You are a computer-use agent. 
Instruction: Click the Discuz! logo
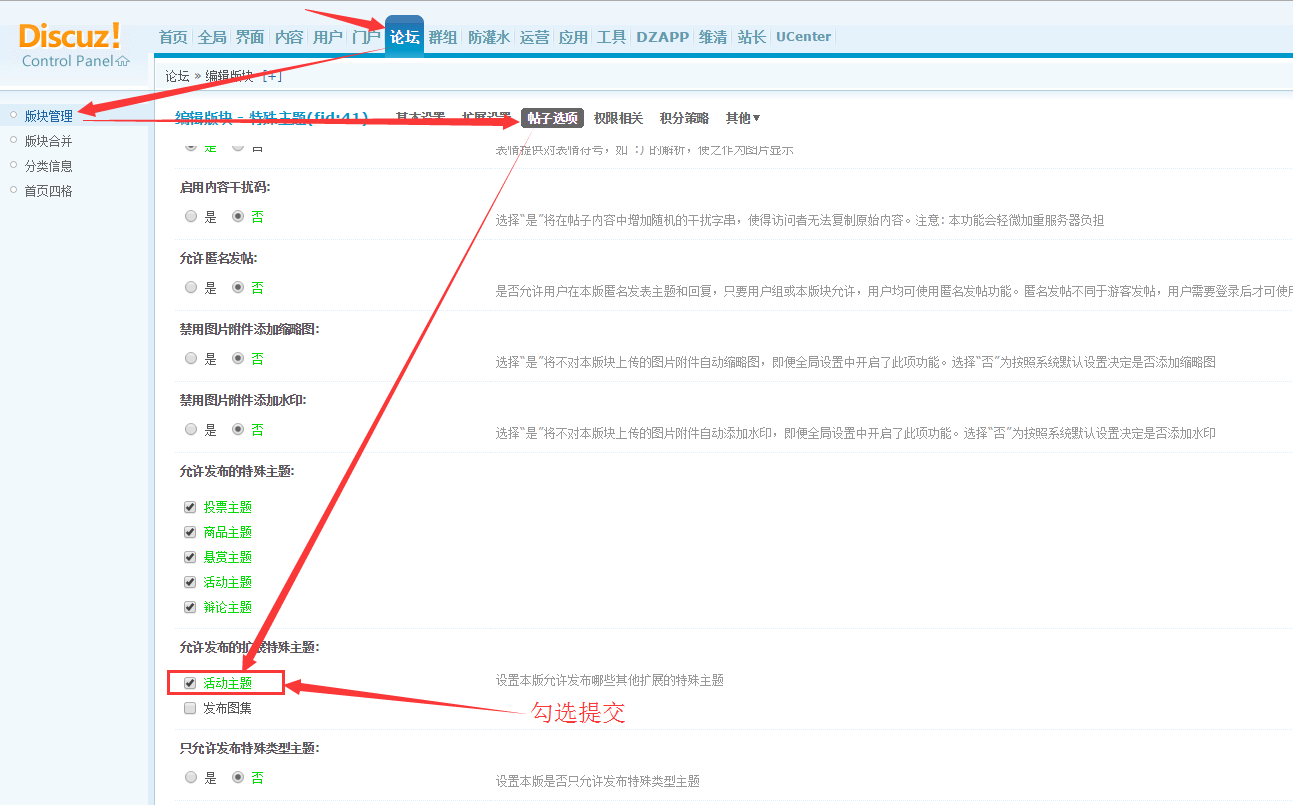(69, 36)
